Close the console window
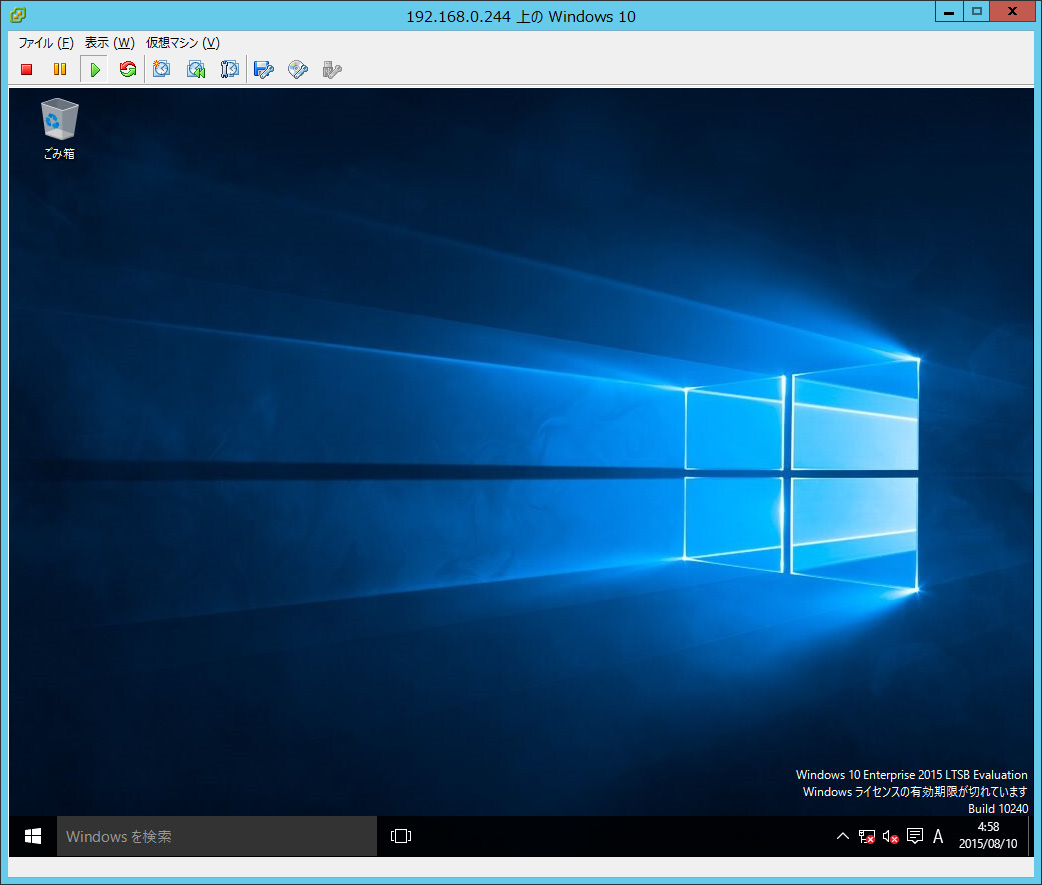The height and width of the screenshot is (885, 1042). [x=1012, y=11]
